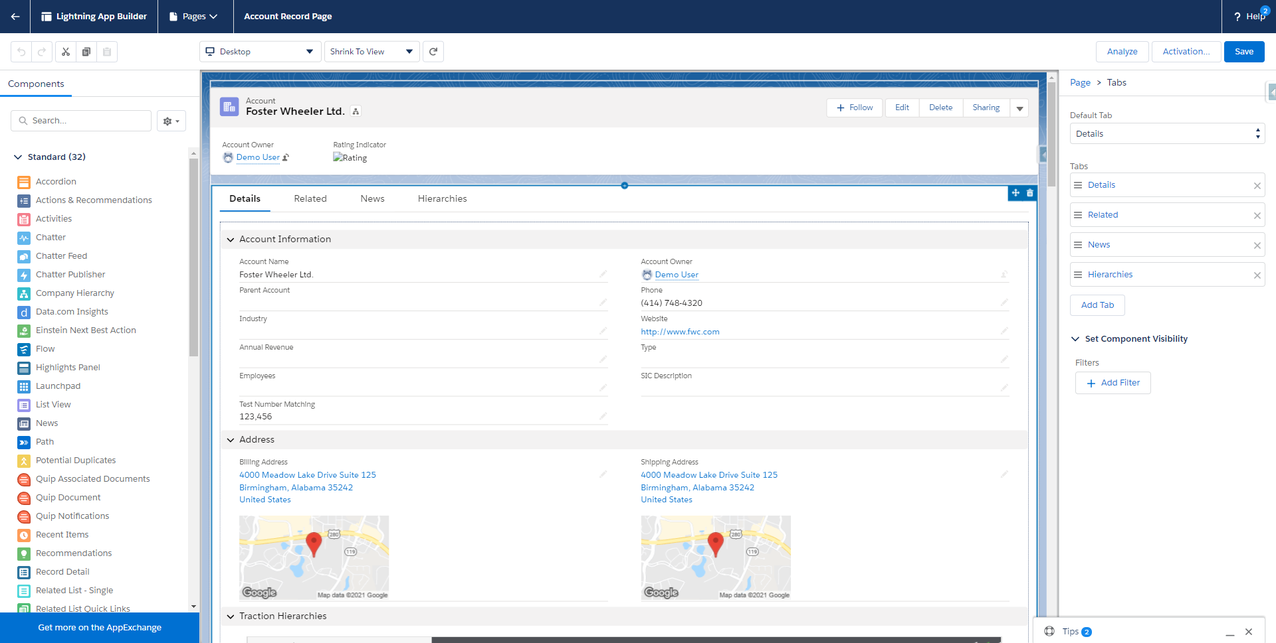Remove the Related tab with X

tap(1257, 216)
